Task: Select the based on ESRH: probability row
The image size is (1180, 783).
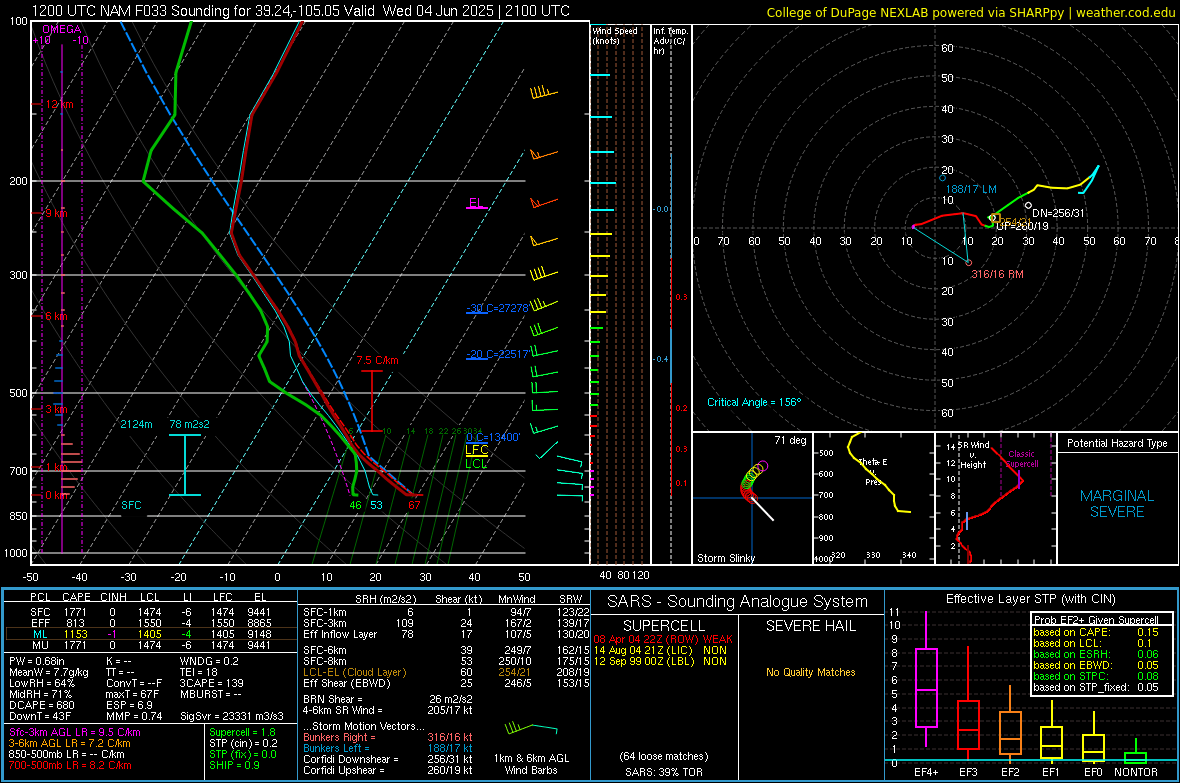Action: coord(1096,654)
